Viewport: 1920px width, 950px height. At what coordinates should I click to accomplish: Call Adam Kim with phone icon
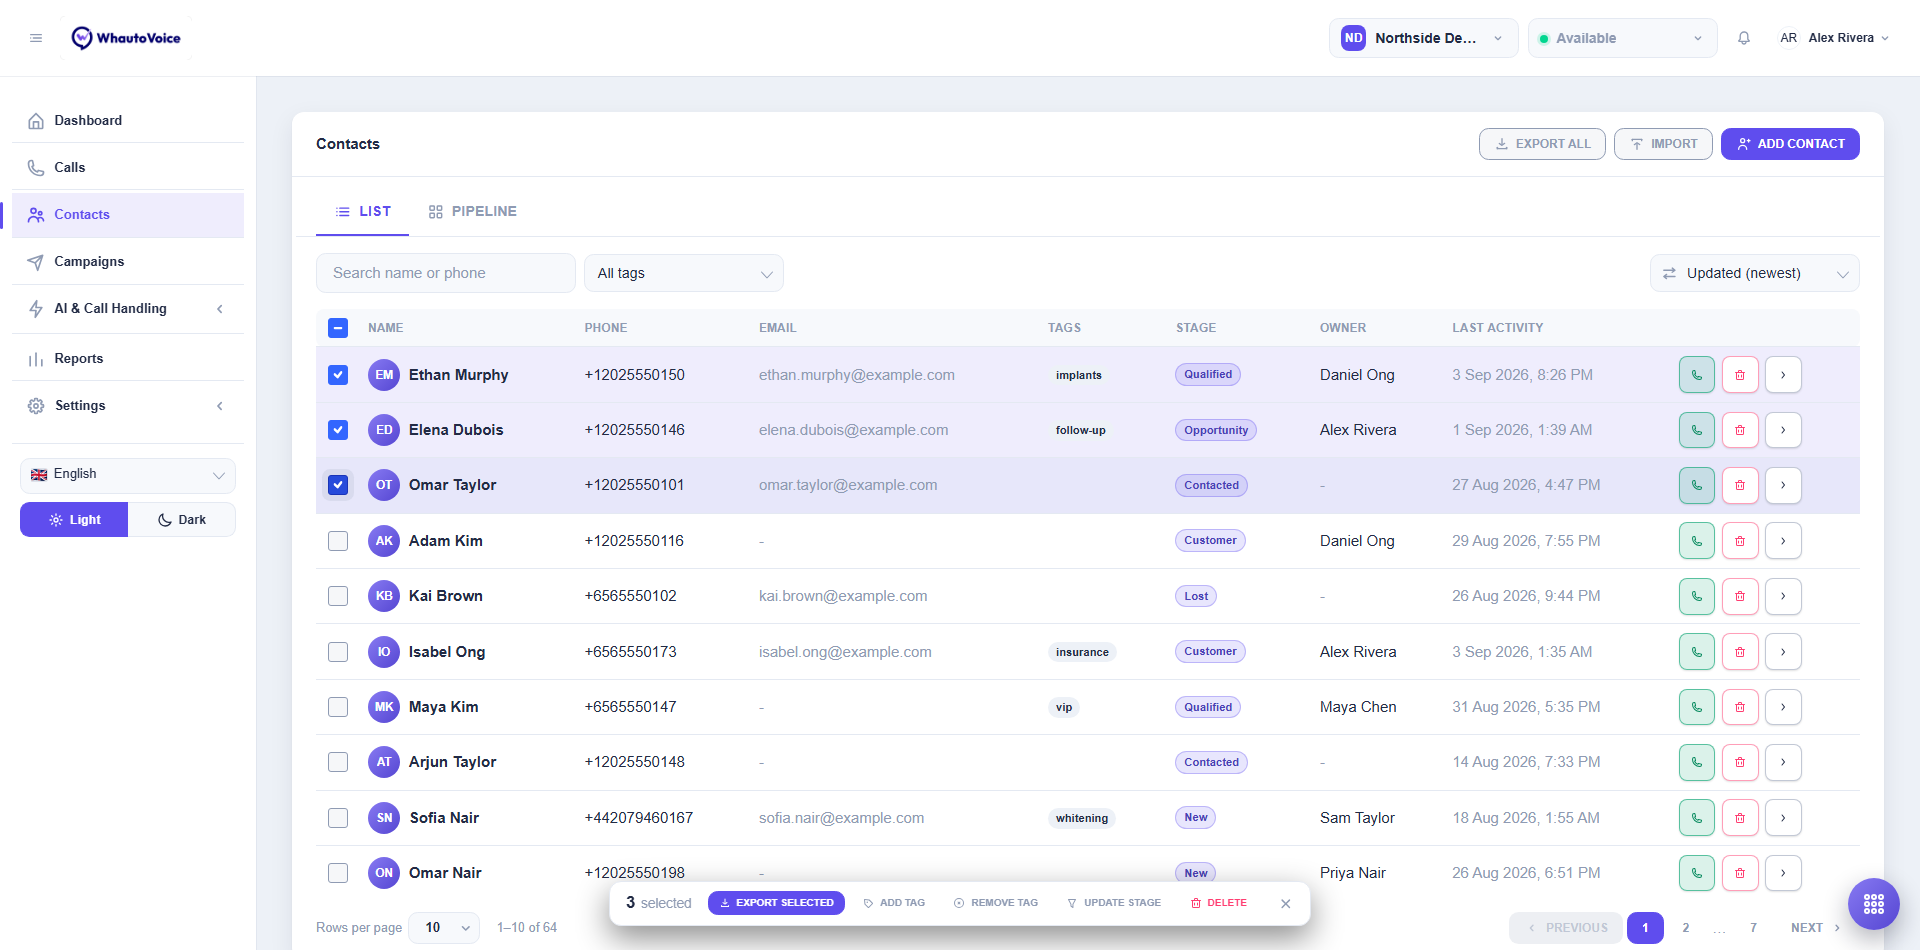point(1697,541)
